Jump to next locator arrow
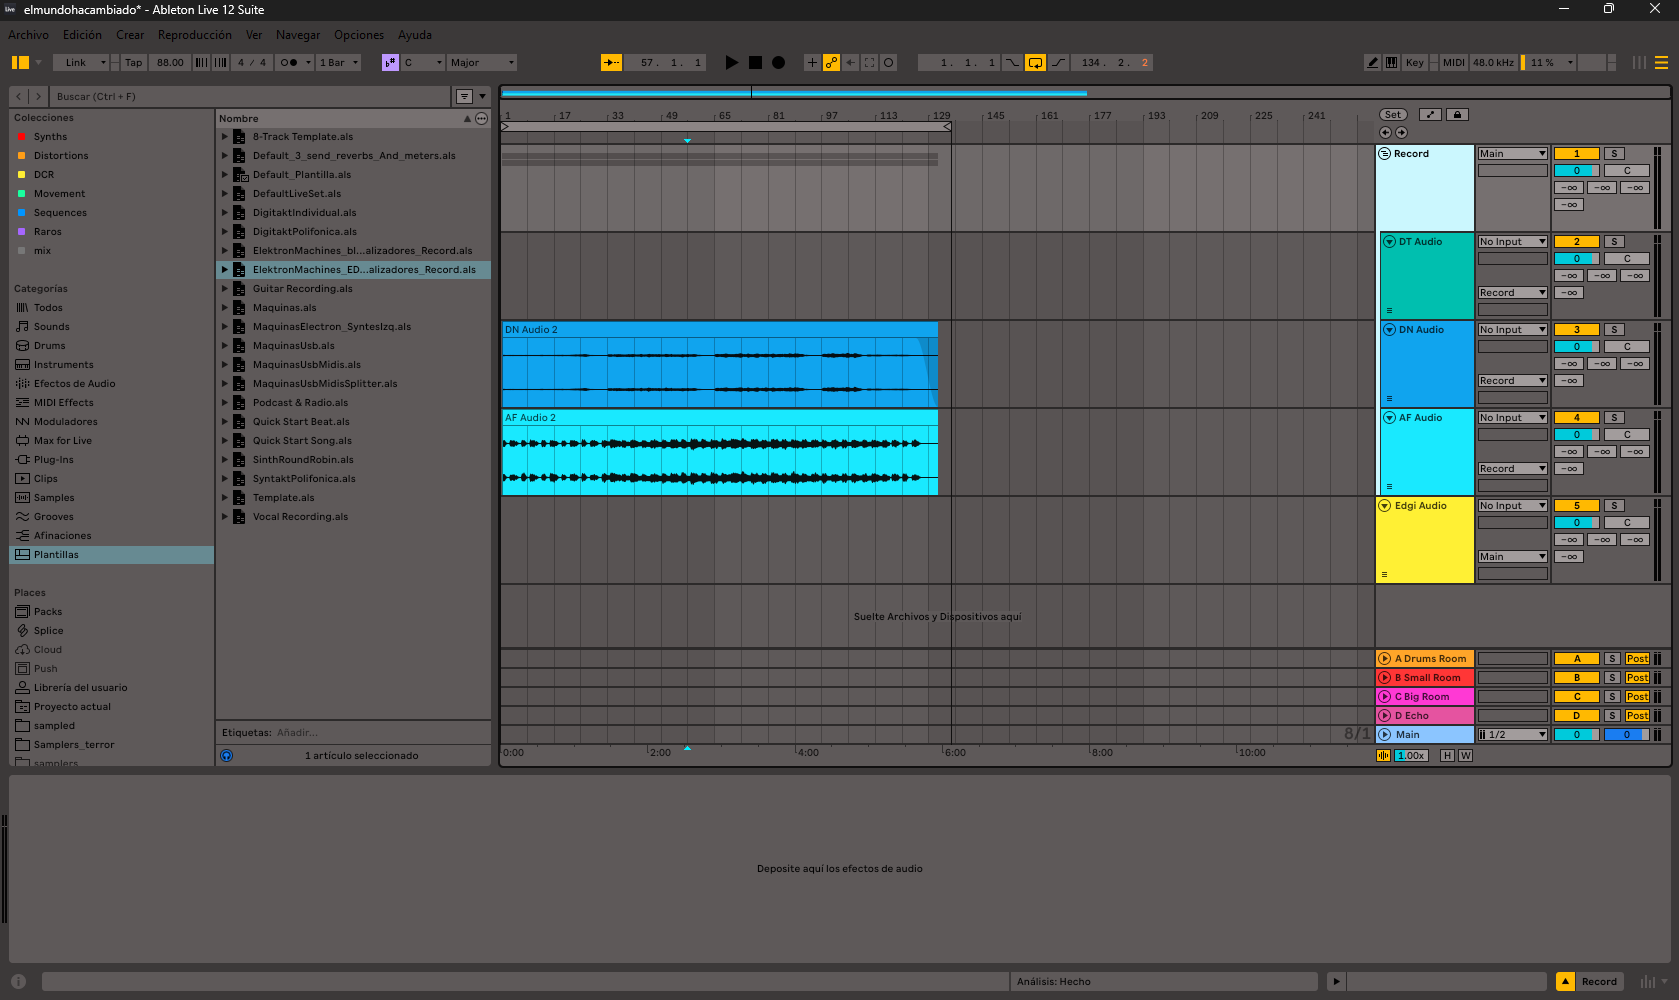The image size is (1679, 1000). click(x=1401, y=132)
